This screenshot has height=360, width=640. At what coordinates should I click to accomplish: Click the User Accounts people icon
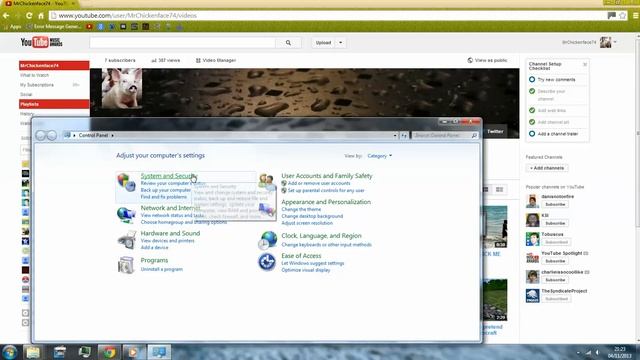pyautogui.click(x=267, y=181)
